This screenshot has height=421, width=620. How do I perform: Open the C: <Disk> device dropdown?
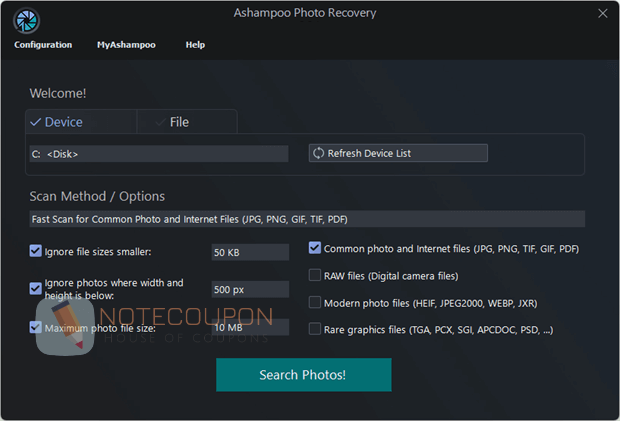click(159, 154)
